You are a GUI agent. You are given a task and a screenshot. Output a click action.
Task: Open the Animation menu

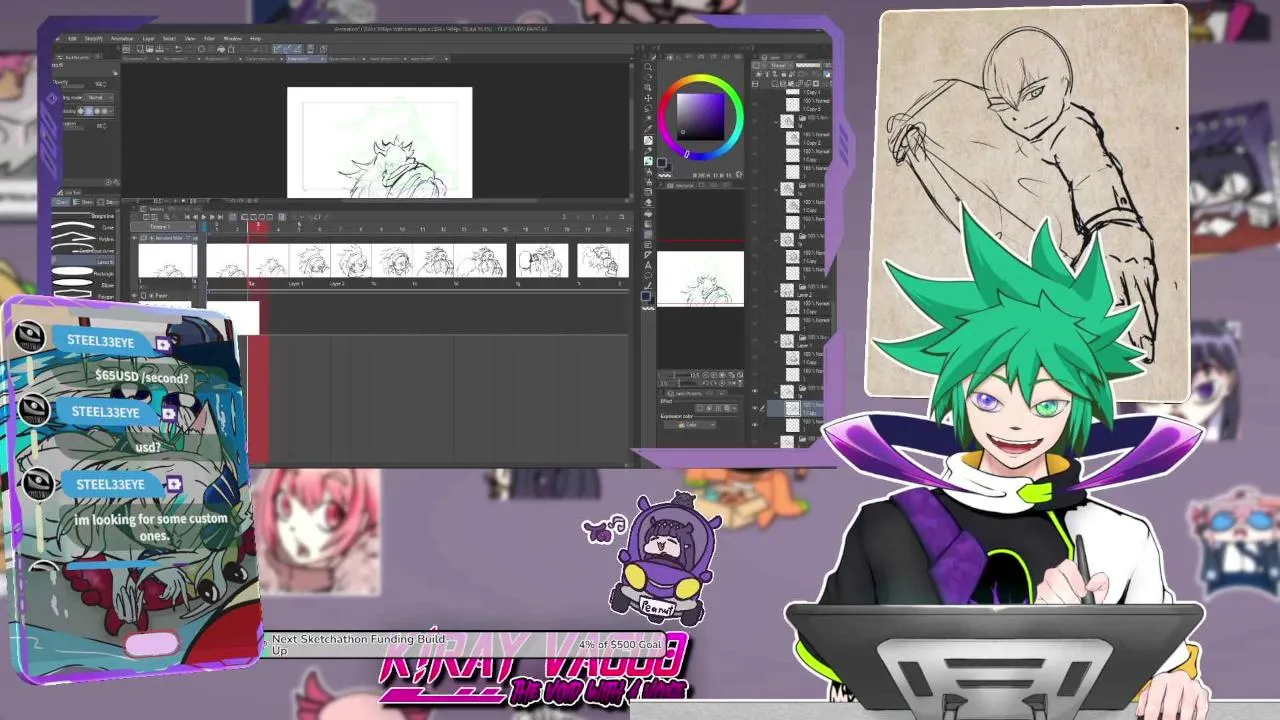pyautogui.click(x=122, y=39)
